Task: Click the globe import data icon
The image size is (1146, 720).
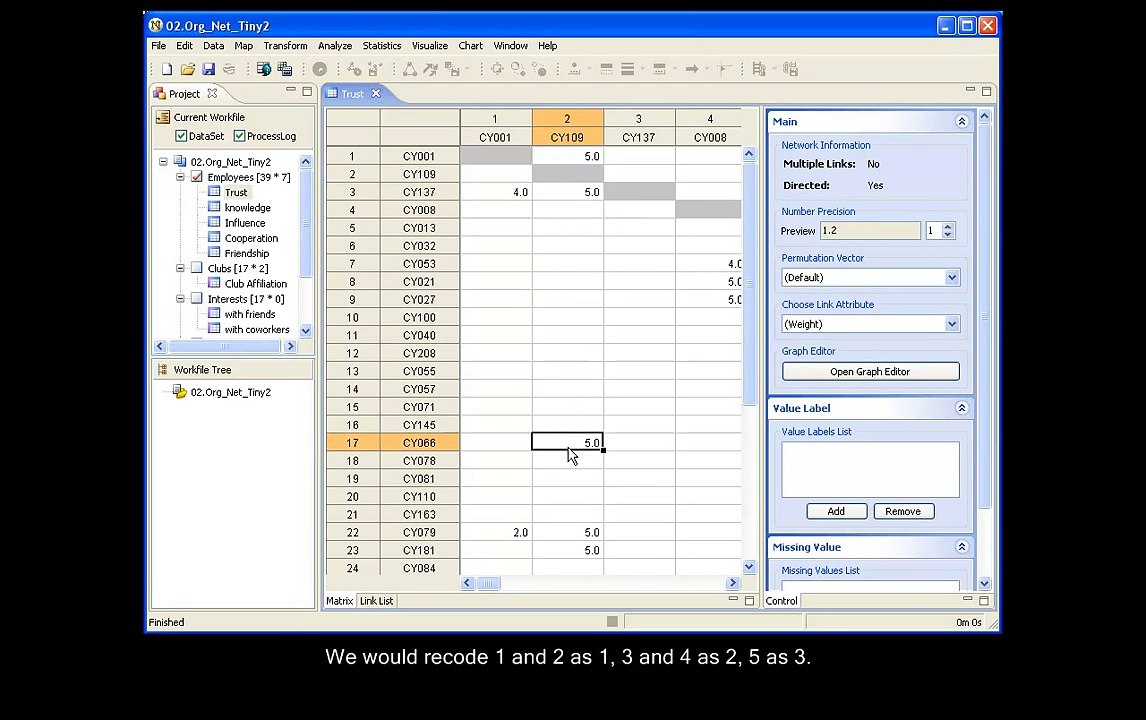Action: [264, 69]
